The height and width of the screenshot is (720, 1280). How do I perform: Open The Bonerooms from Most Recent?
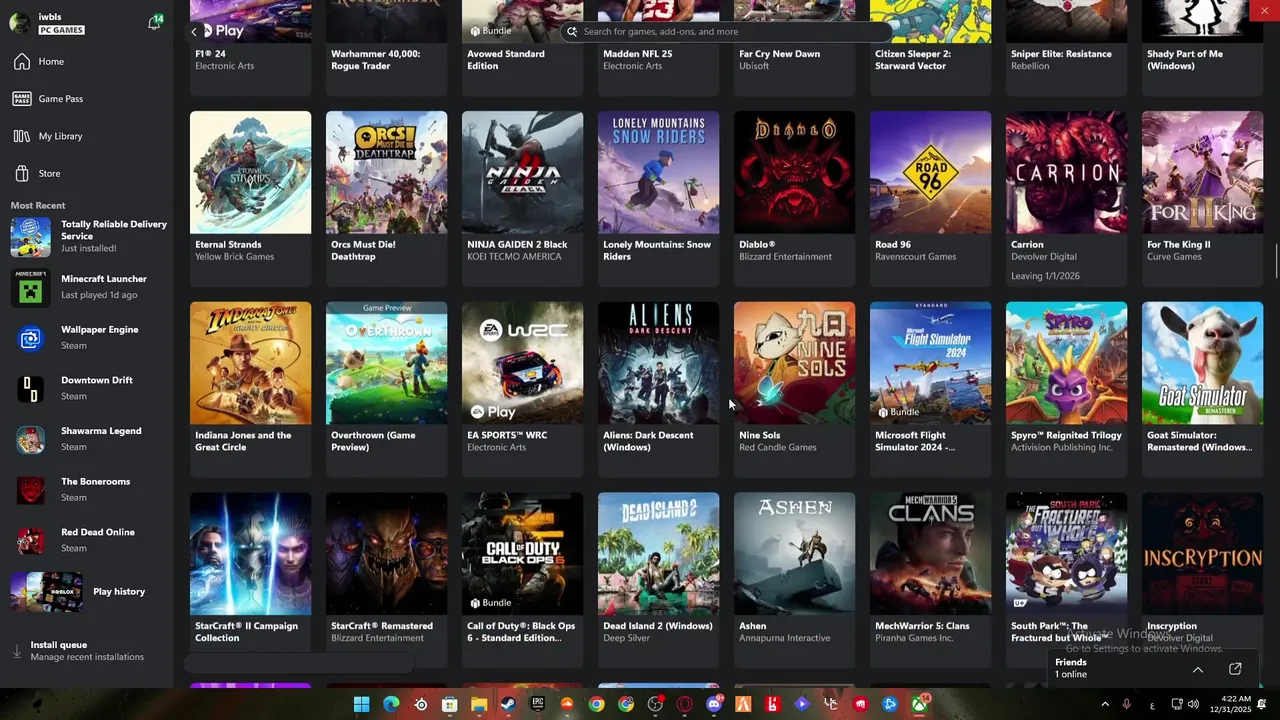coord(88,490)
